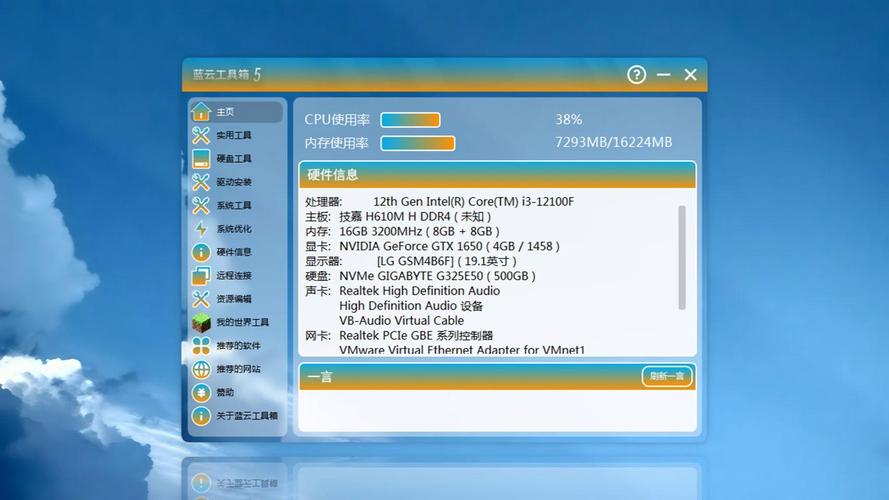The width and height of the screenshot is (889, 500).
Task: Open the 赞助 sidebar label
Action: tap(225, 392)
